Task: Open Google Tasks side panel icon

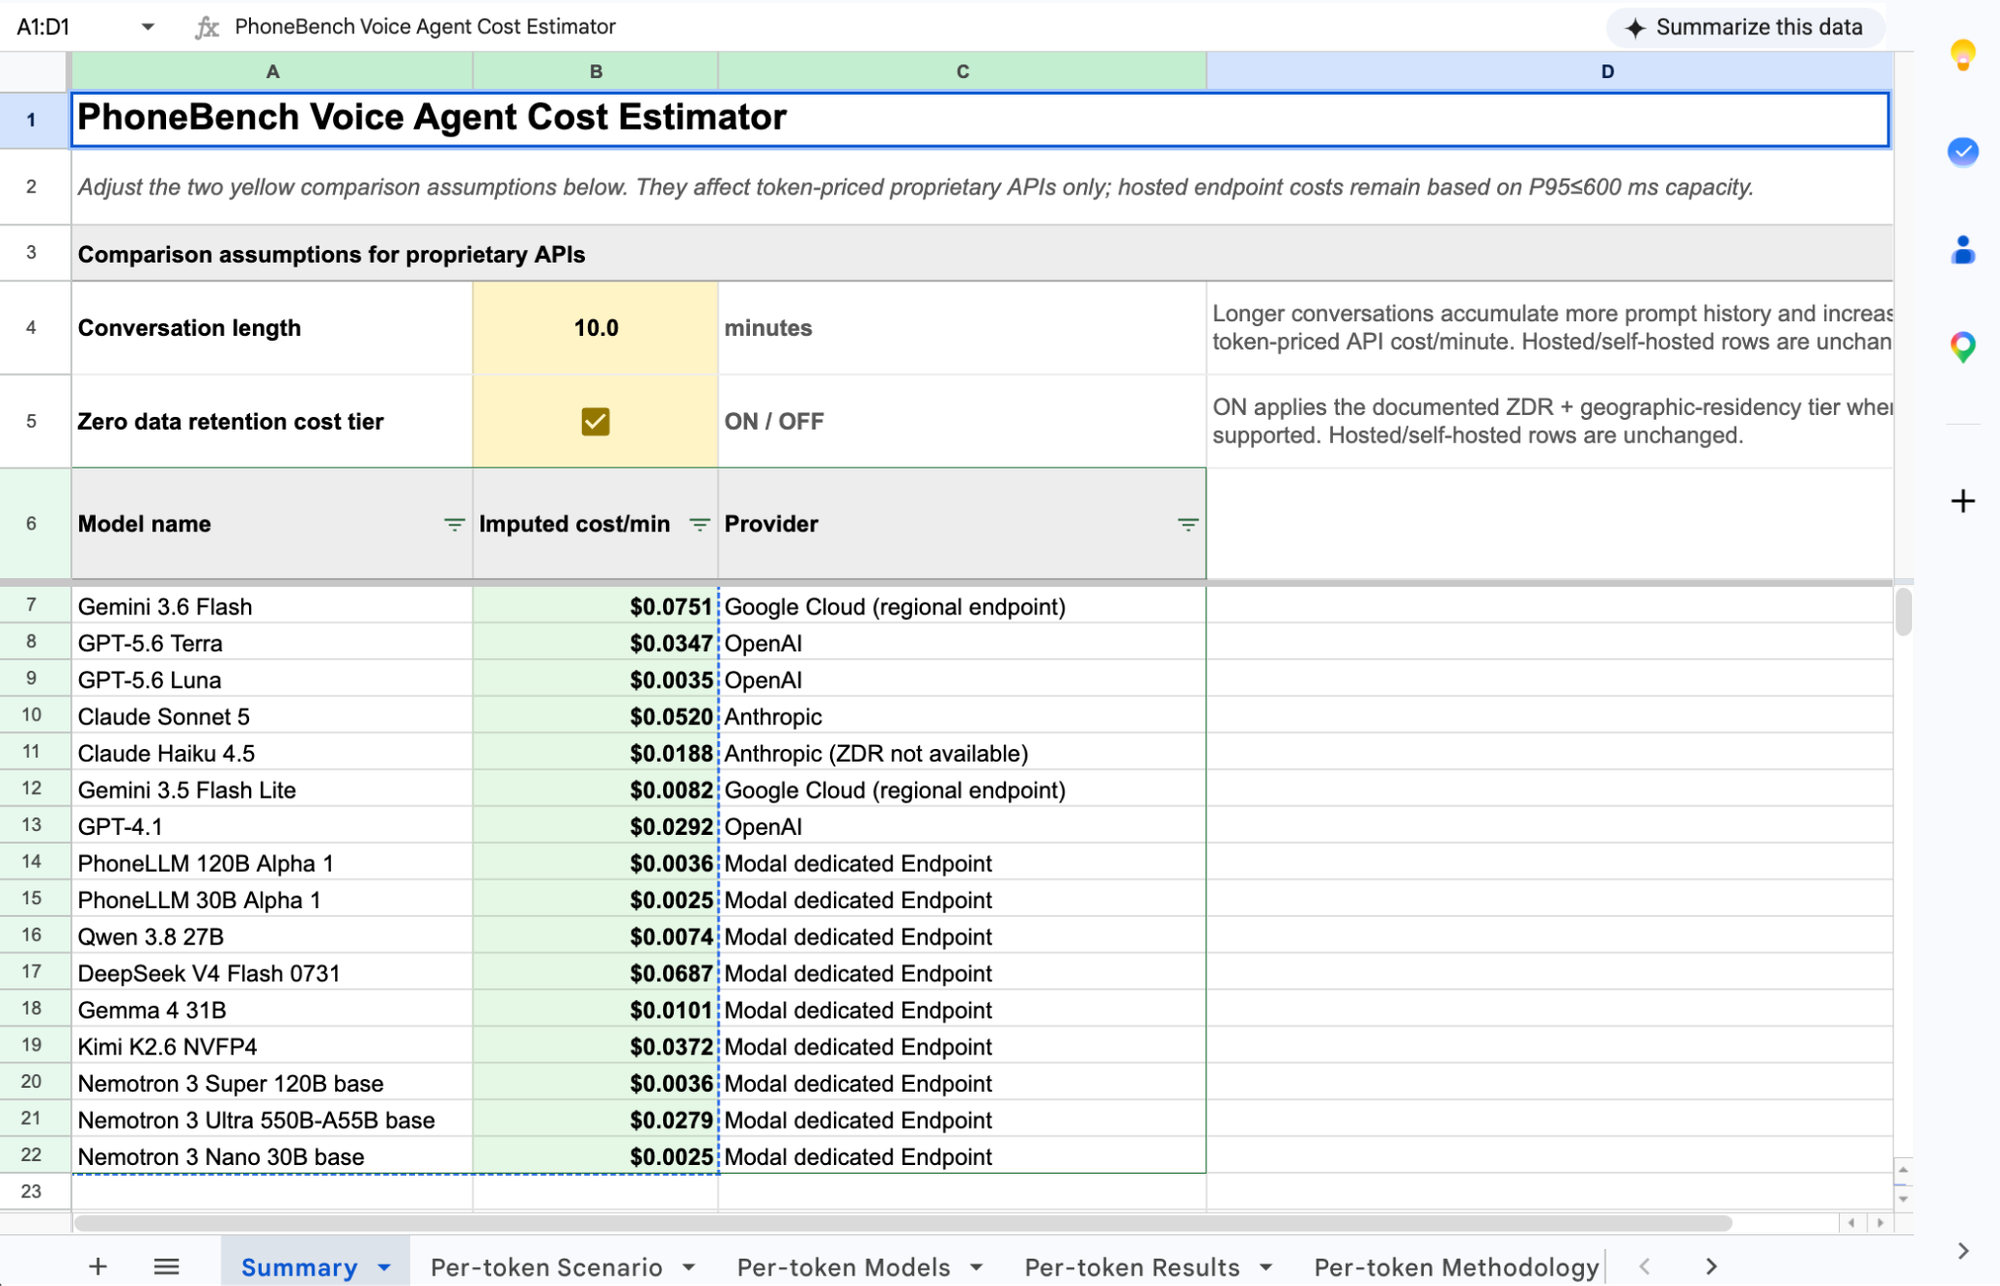Action: point(1962,152)
